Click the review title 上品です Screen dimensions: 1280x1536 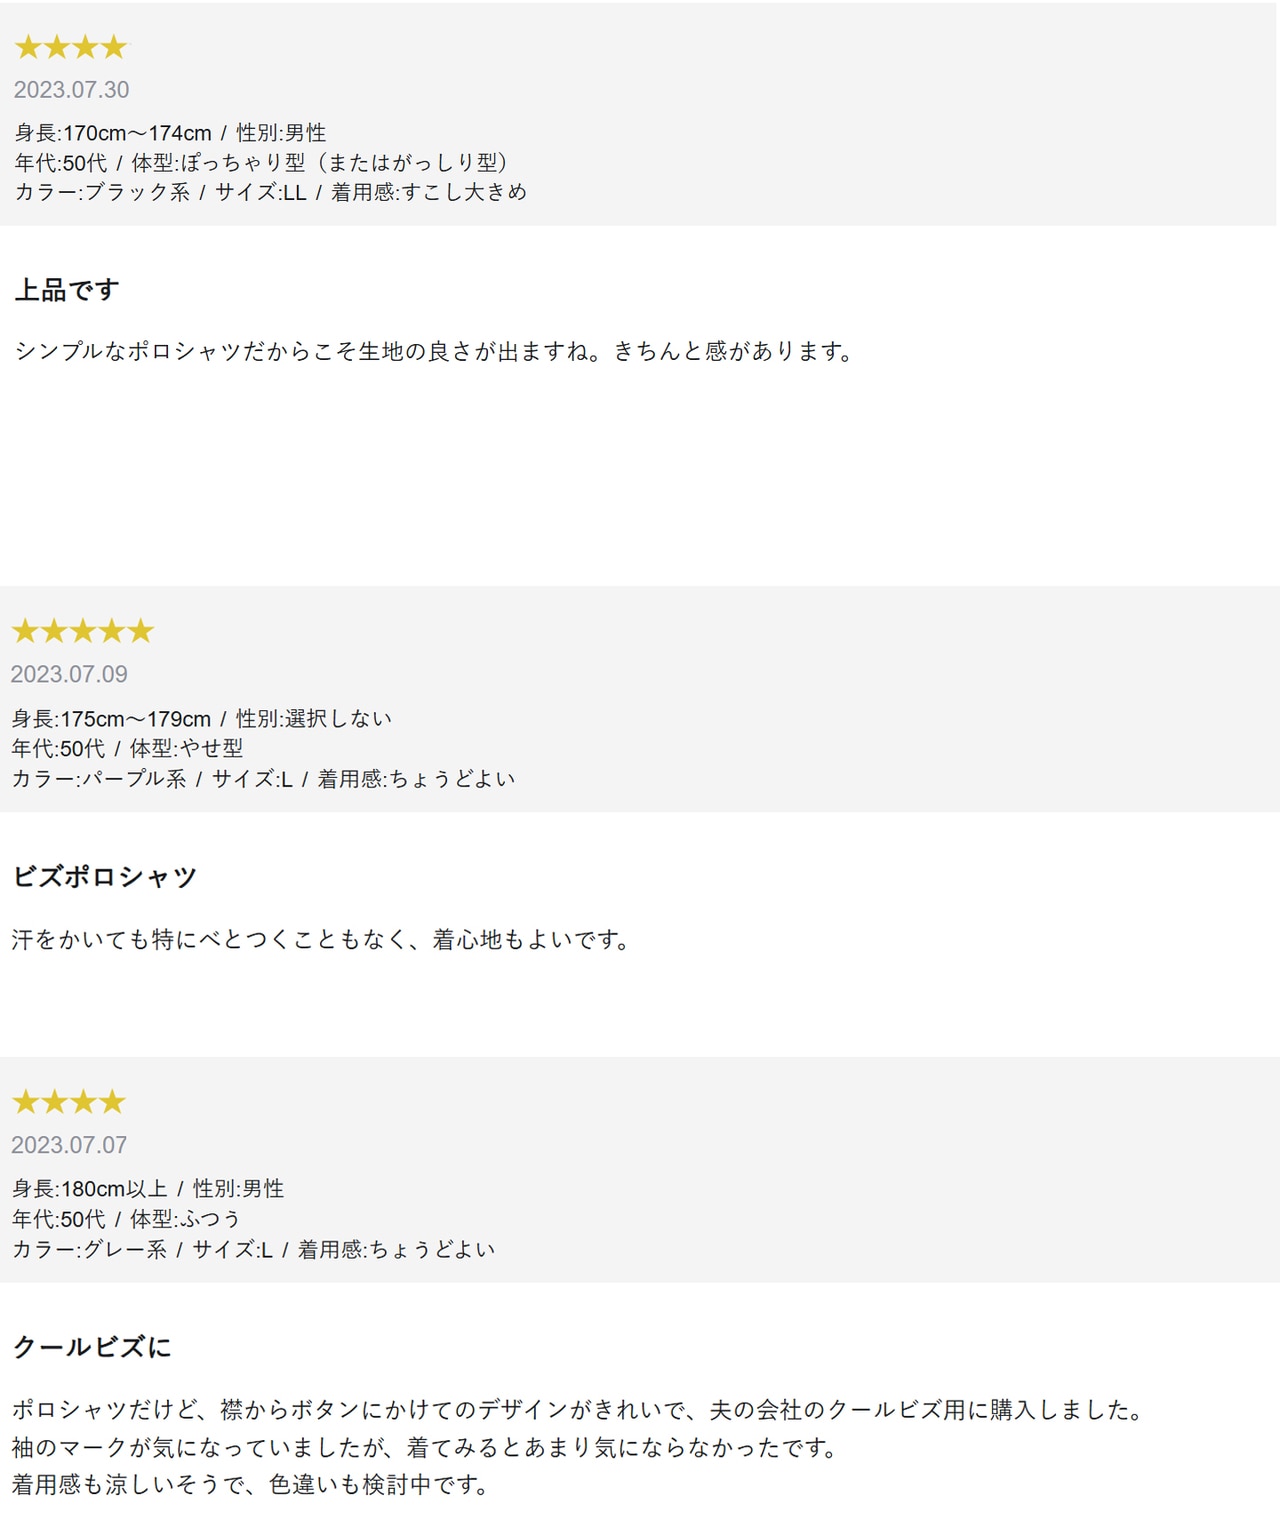pyautogui.click(x=67, y=290)
